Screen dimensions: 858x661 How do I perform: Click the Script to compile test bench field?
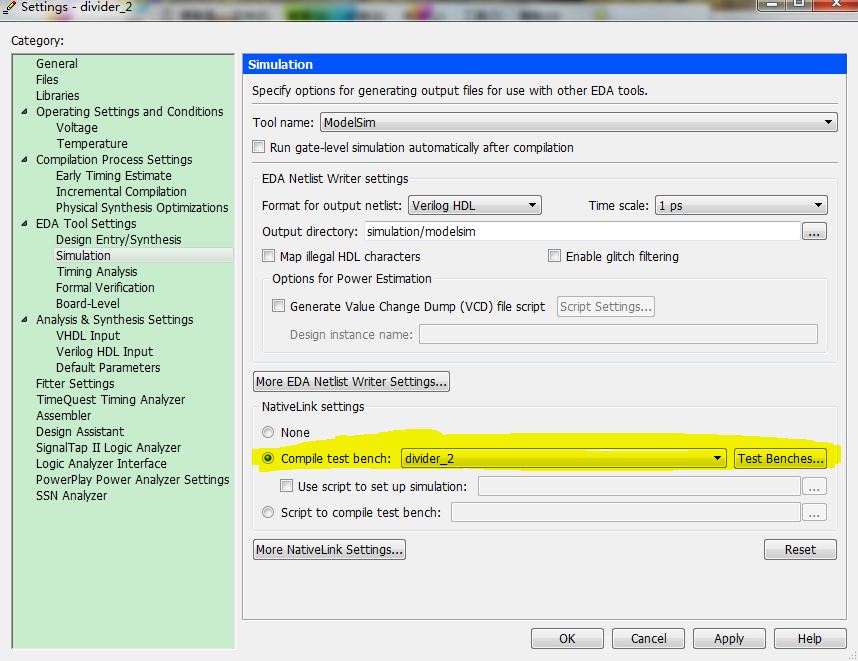click(x=625, y=513)
